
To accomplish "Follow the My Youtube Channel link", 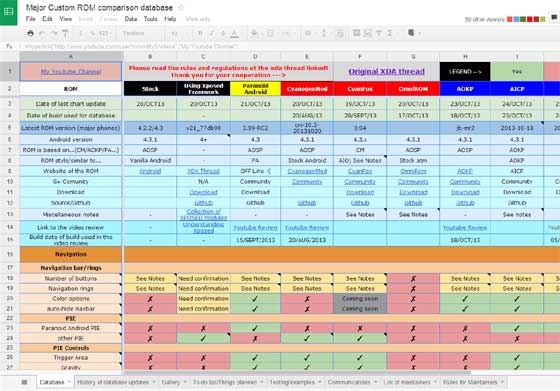I will [x=71, y=71].
